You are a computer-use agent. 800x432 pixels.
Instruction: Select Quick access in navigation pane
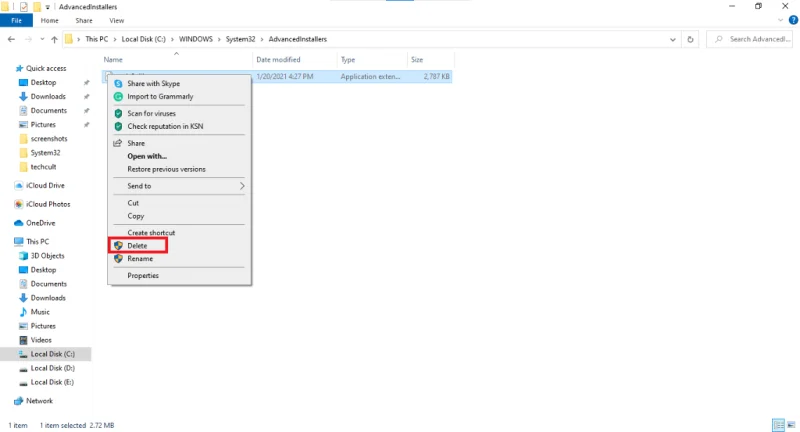[x=46, y=68]
